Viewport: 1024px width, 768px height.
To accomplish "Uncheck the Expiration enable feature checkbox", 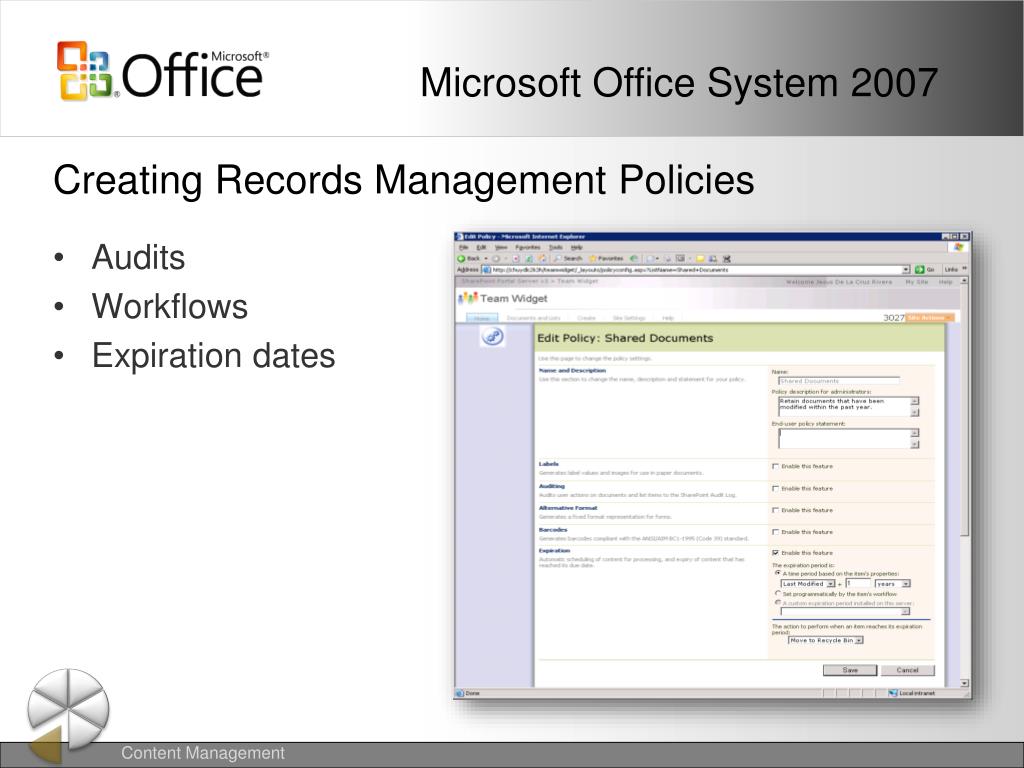I will (775, 553).
